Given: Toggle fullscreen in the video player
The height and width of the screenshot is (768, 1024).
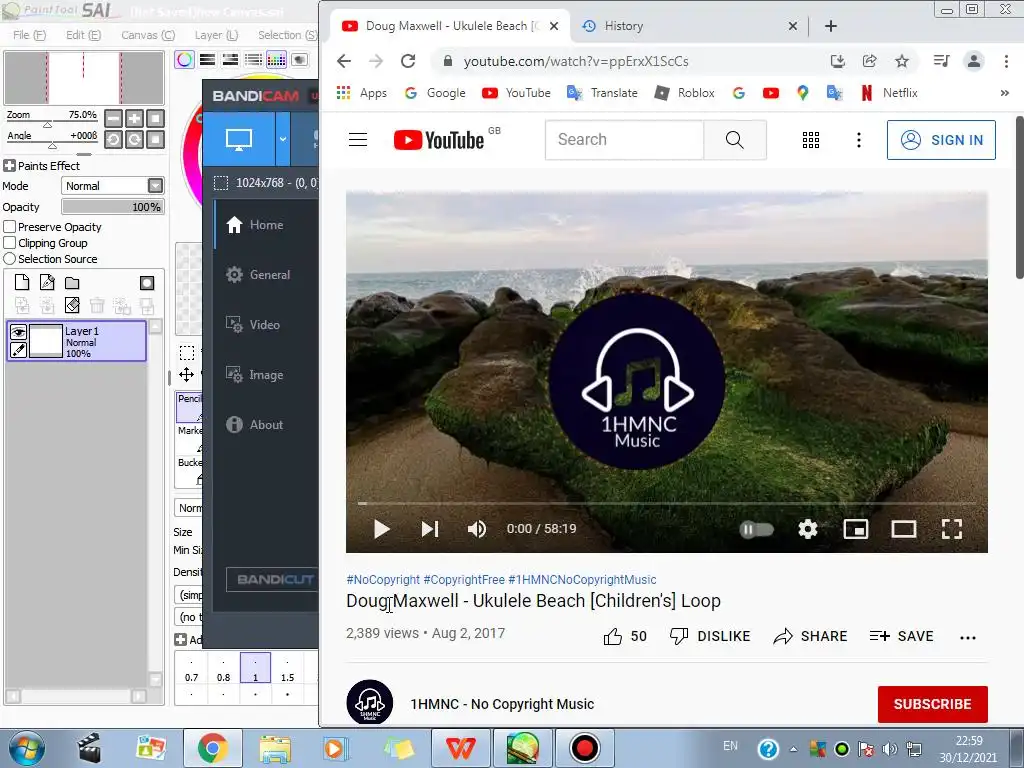Looking at the screenshot, I should tap(952, 529).
